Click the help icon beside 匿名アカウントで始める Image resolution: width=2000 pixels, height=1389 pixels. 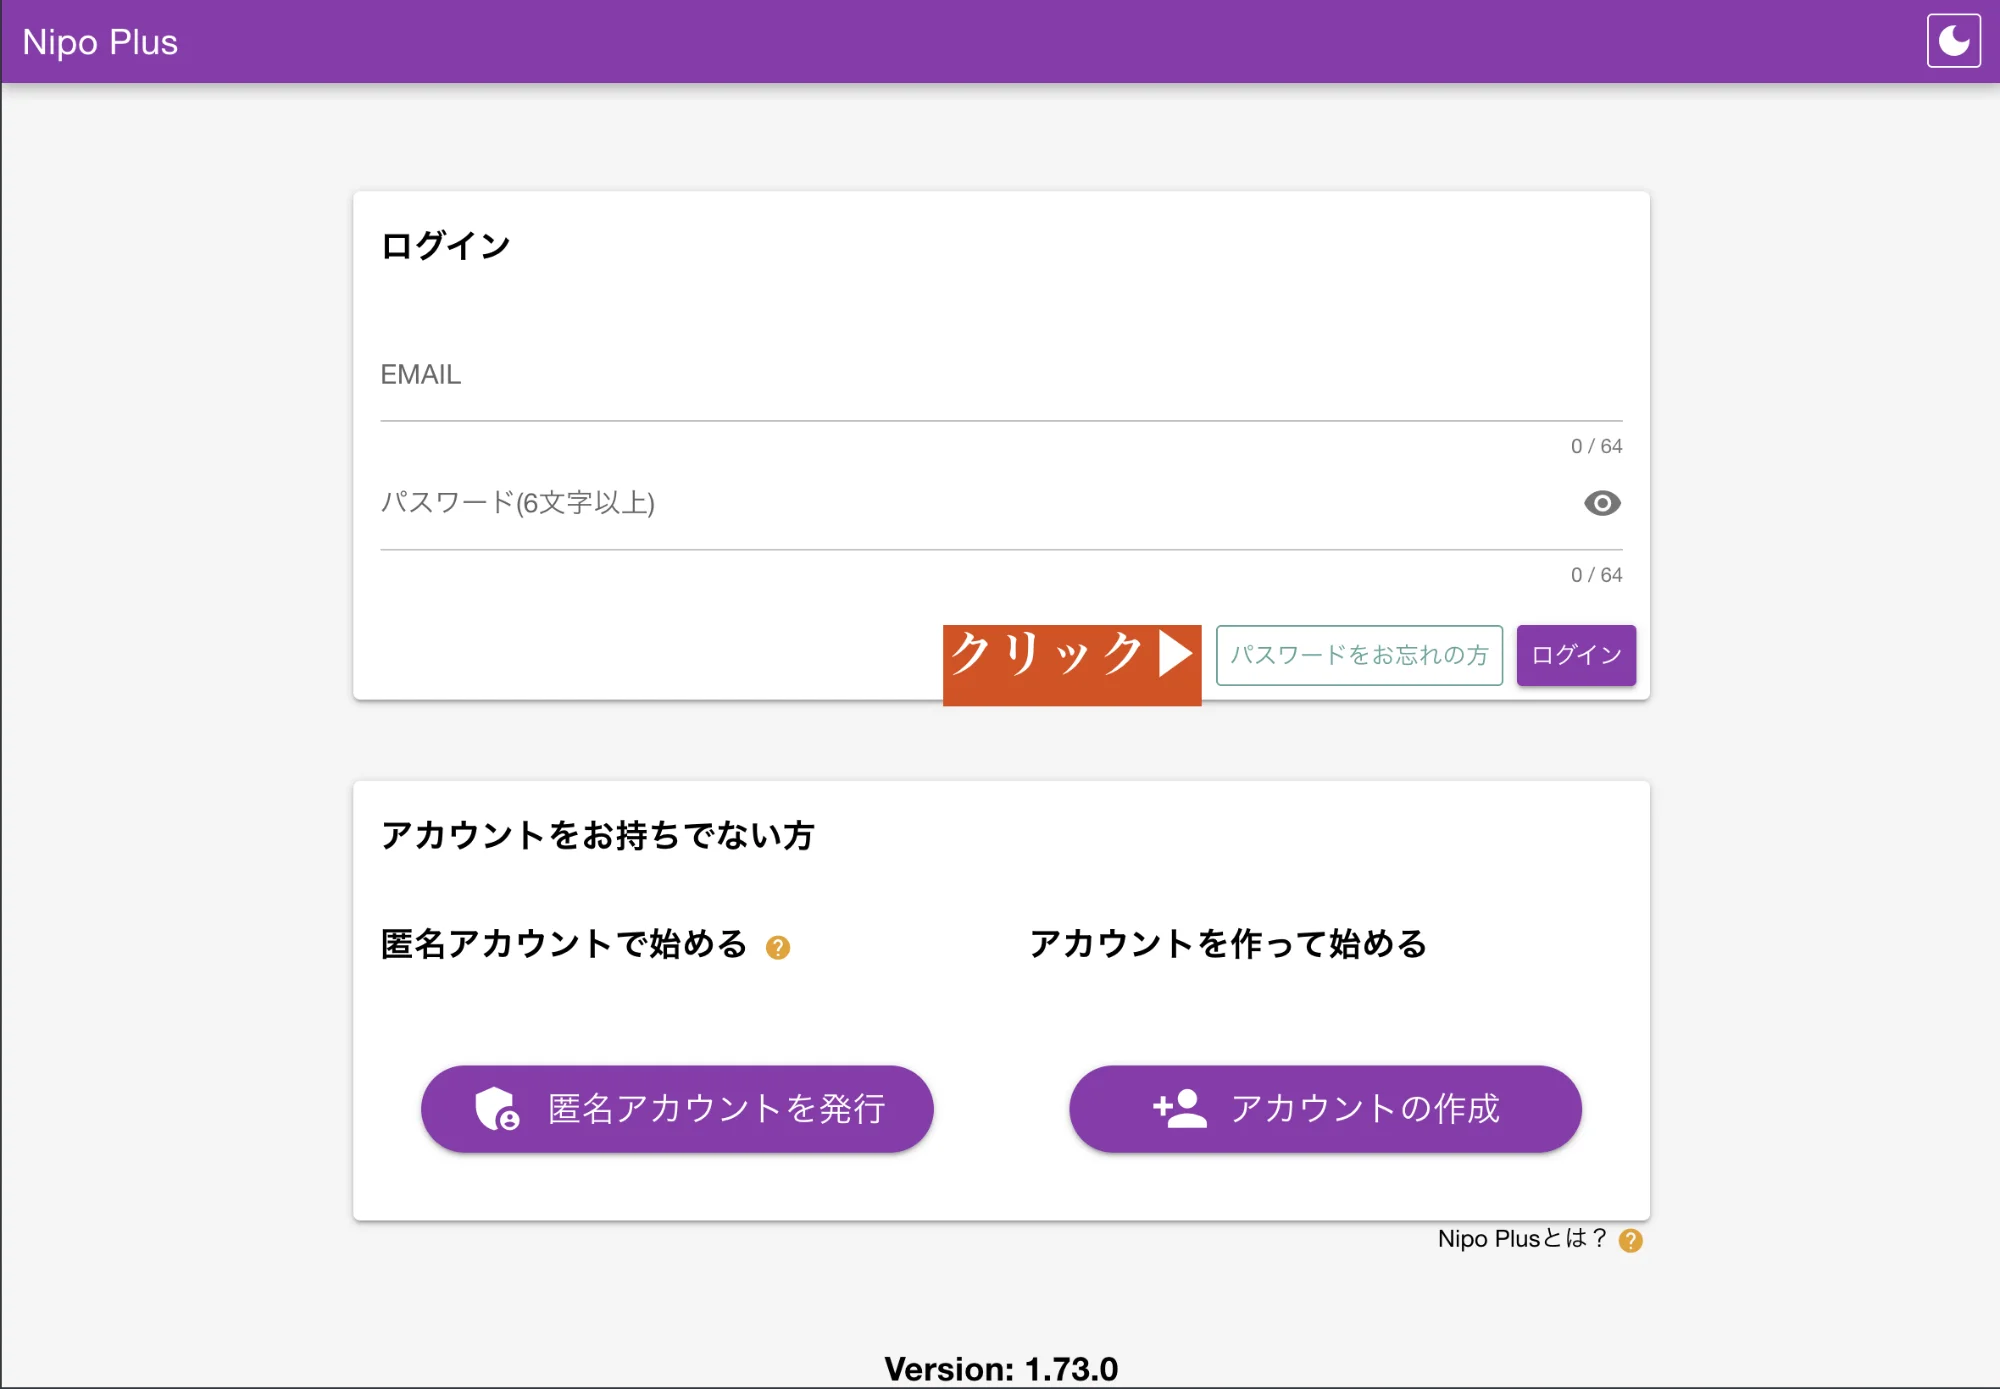coord(778,947)
